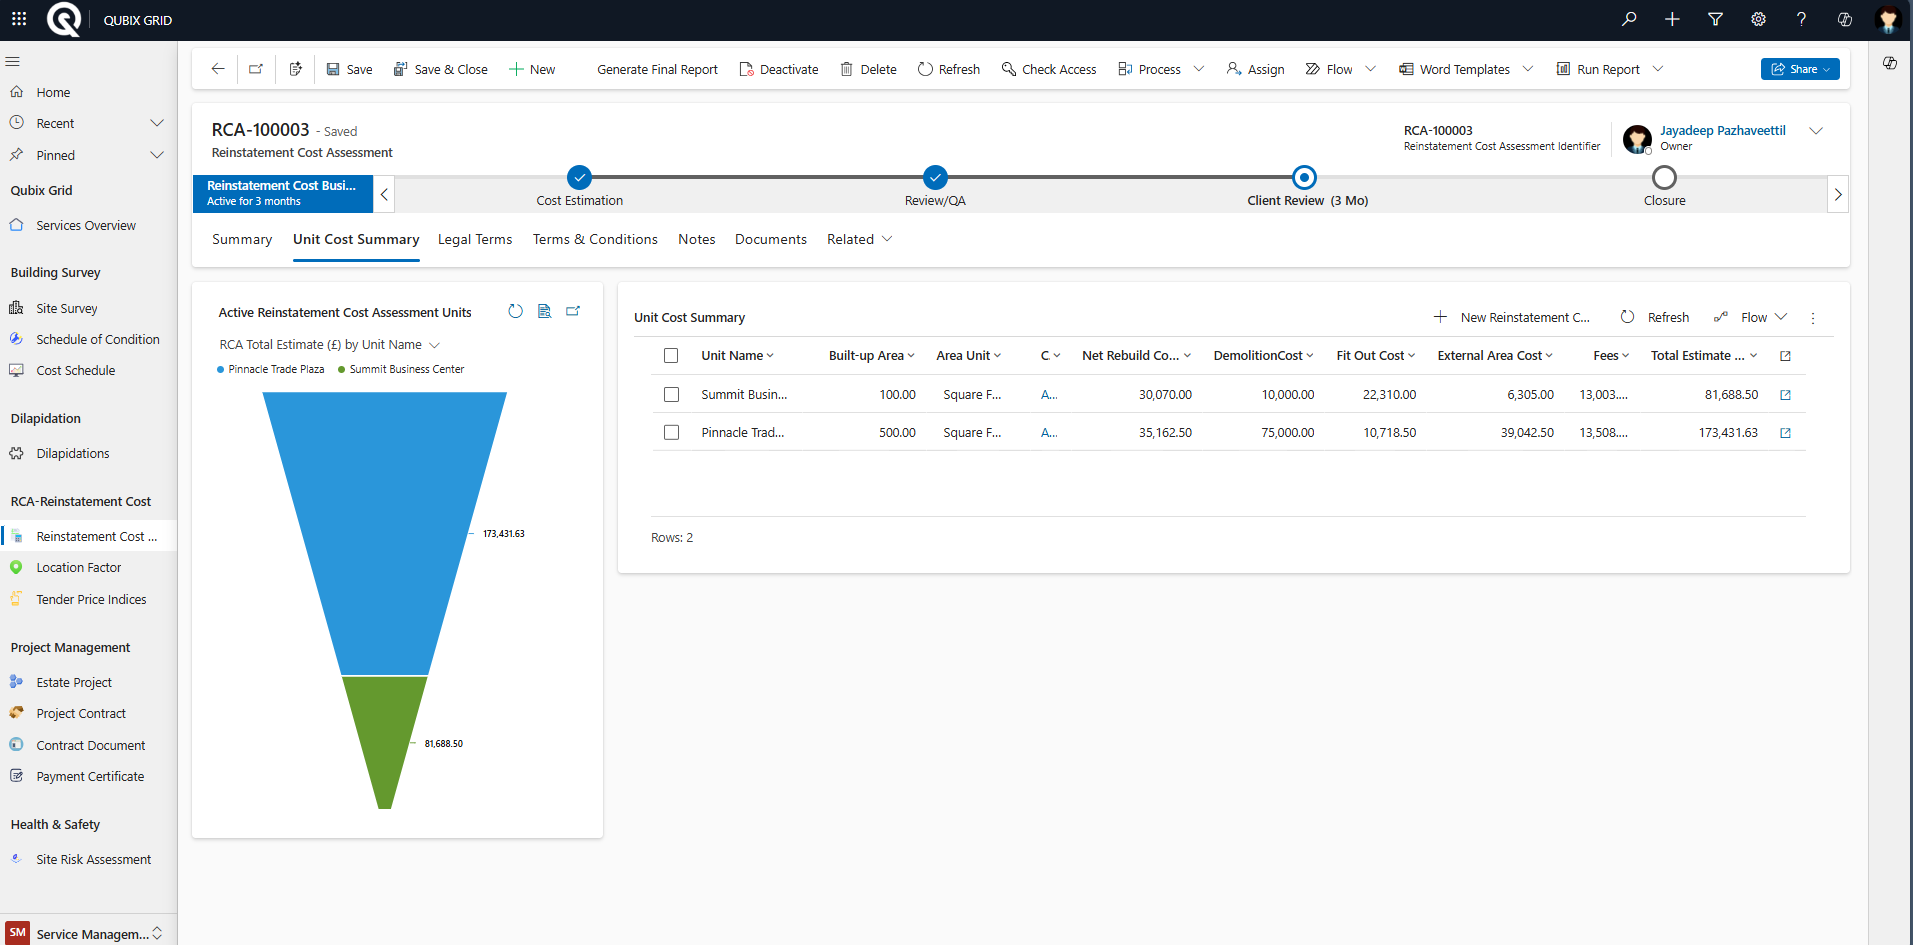Click the back arrow in command bar
This screenshot has height=945, width=1913.
(218, 69)
